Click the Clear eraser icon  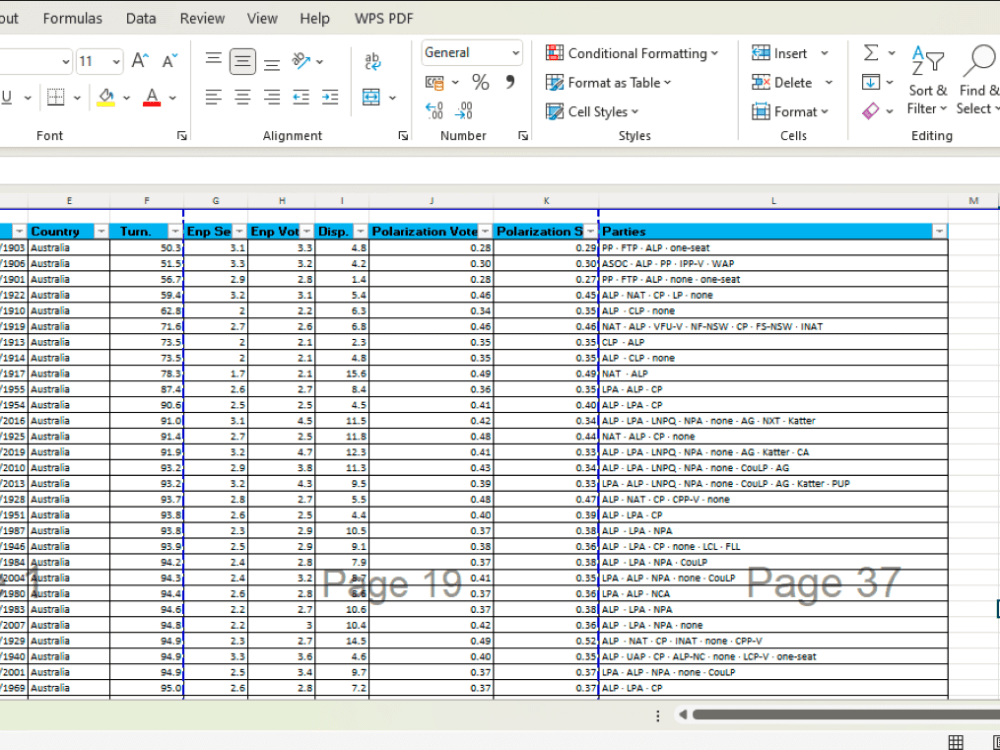[871, 111]
